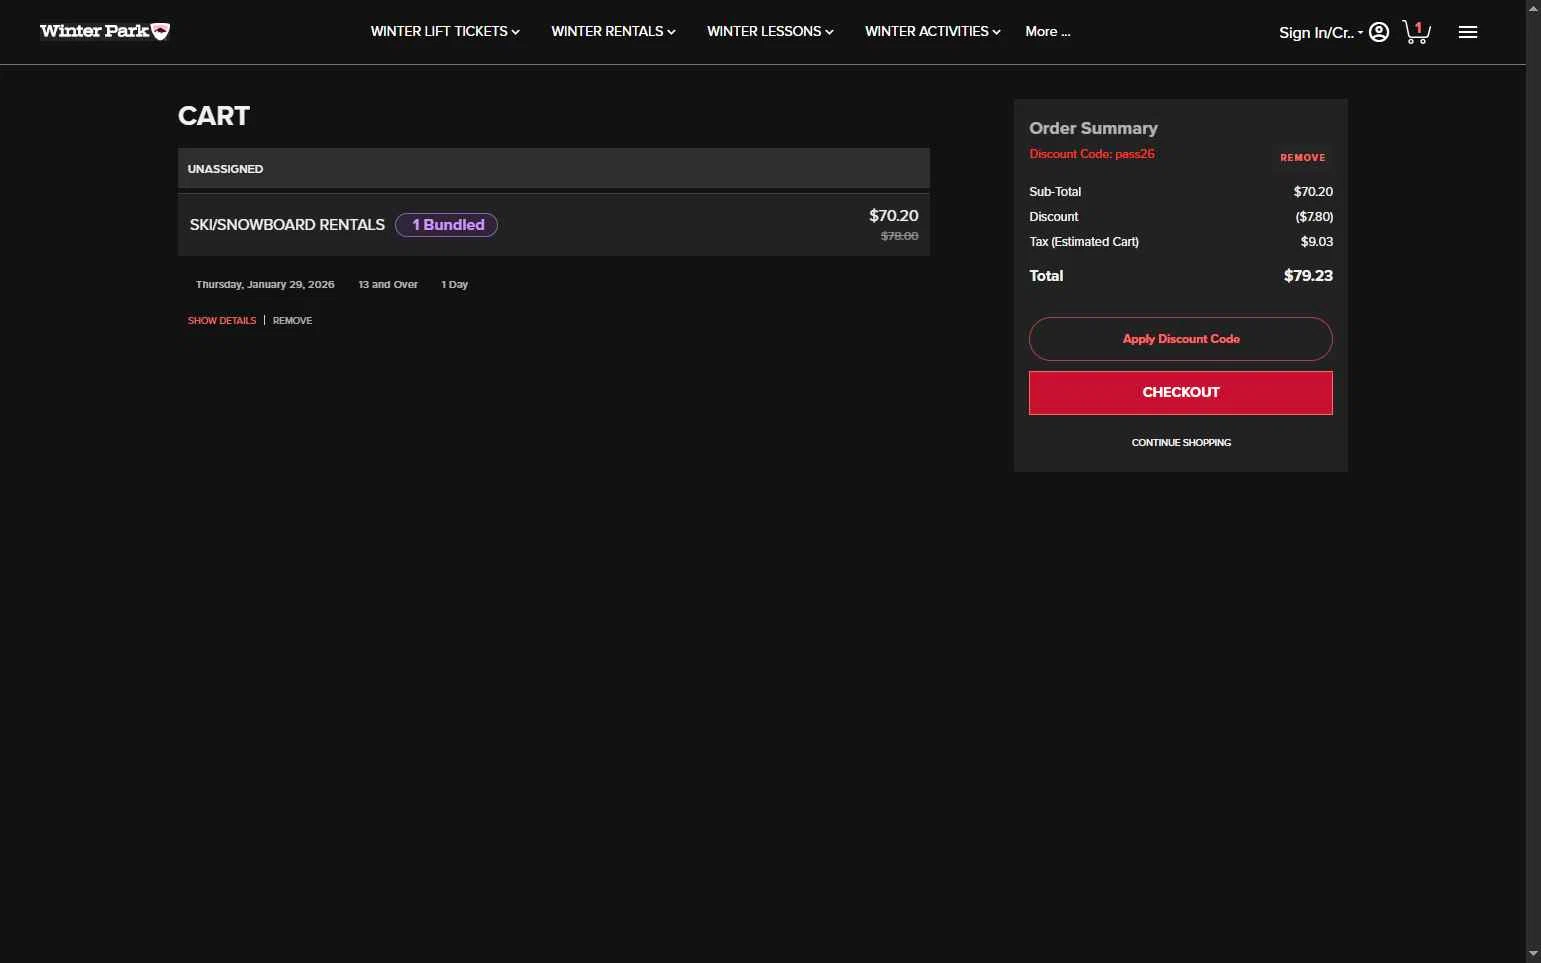Open the Sign In/Cr.. dropdown
The height and width of the screenshot is (963, 1541).
[x=1321, y=32]
